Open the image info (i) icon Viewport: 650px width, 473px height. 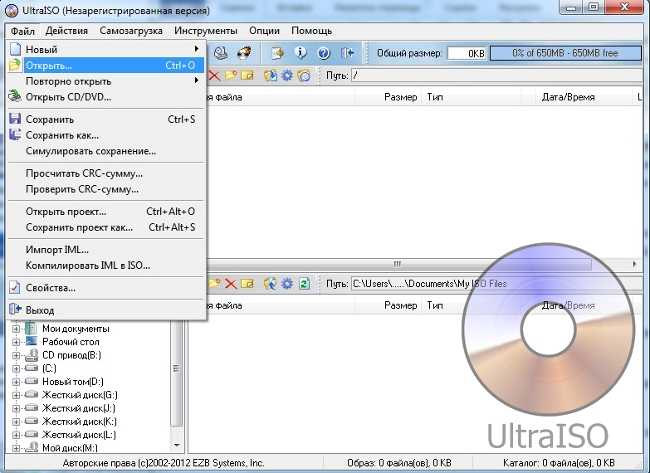point(301,53)
